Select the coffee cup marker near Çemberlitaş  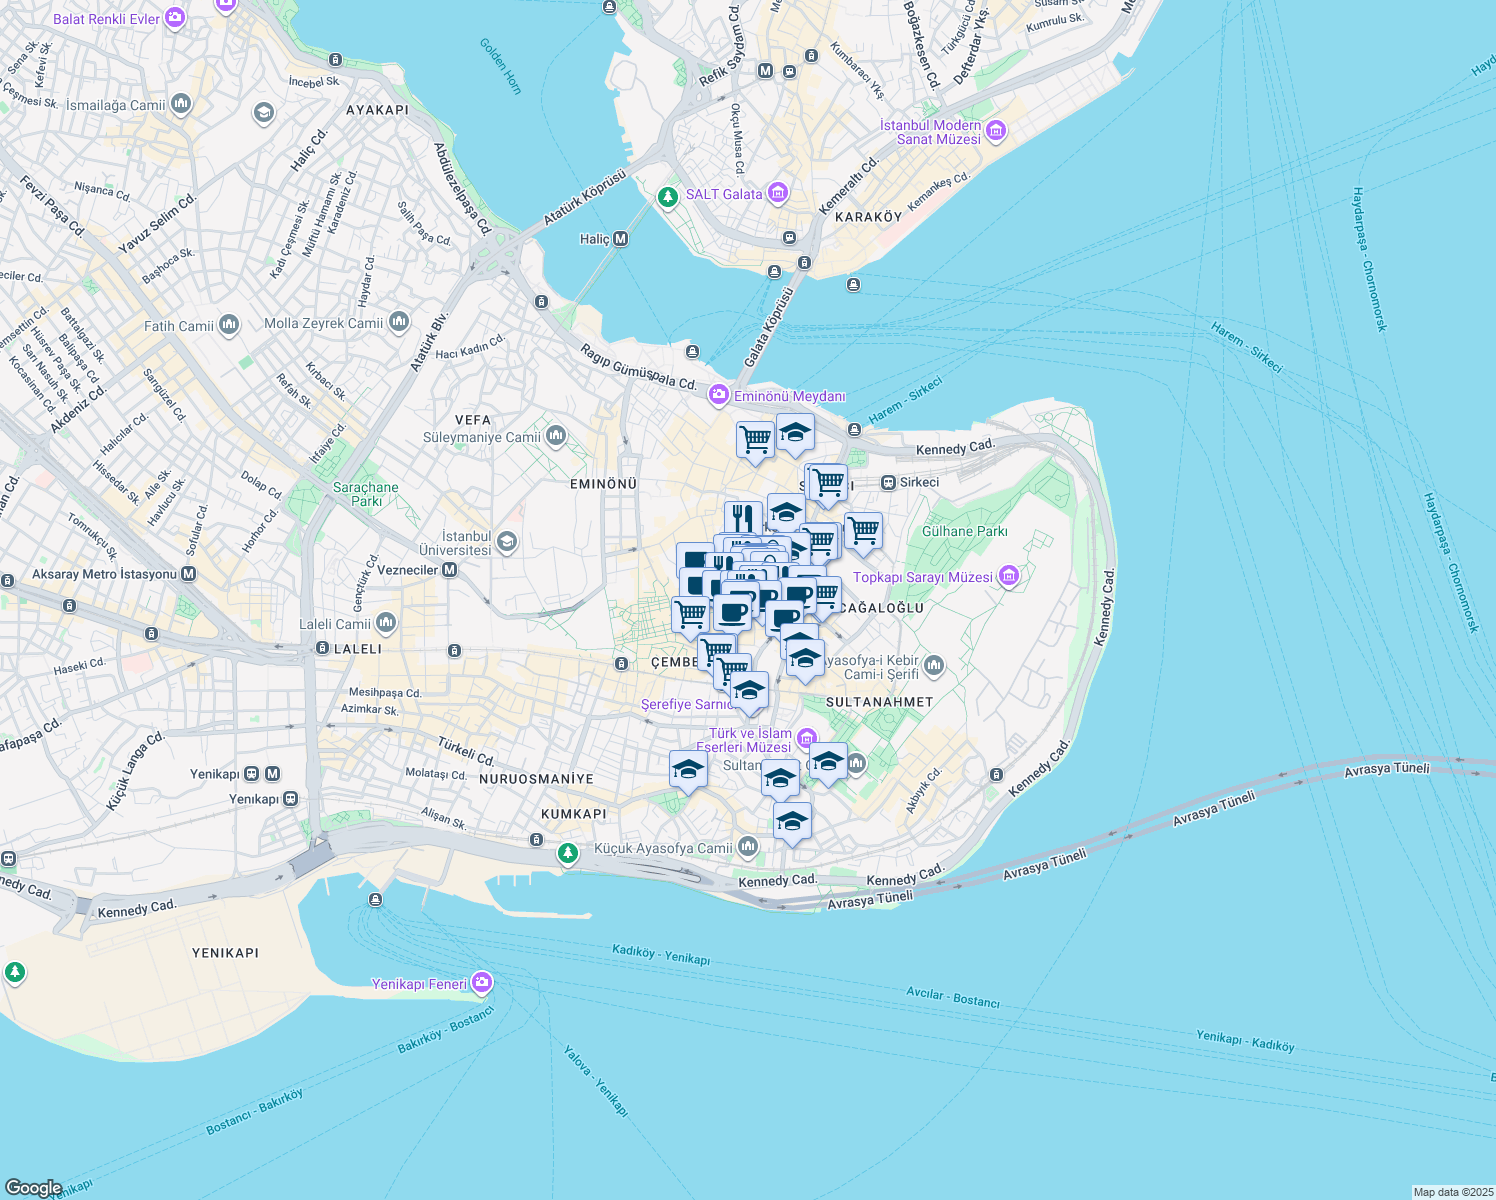click(733, 612)
